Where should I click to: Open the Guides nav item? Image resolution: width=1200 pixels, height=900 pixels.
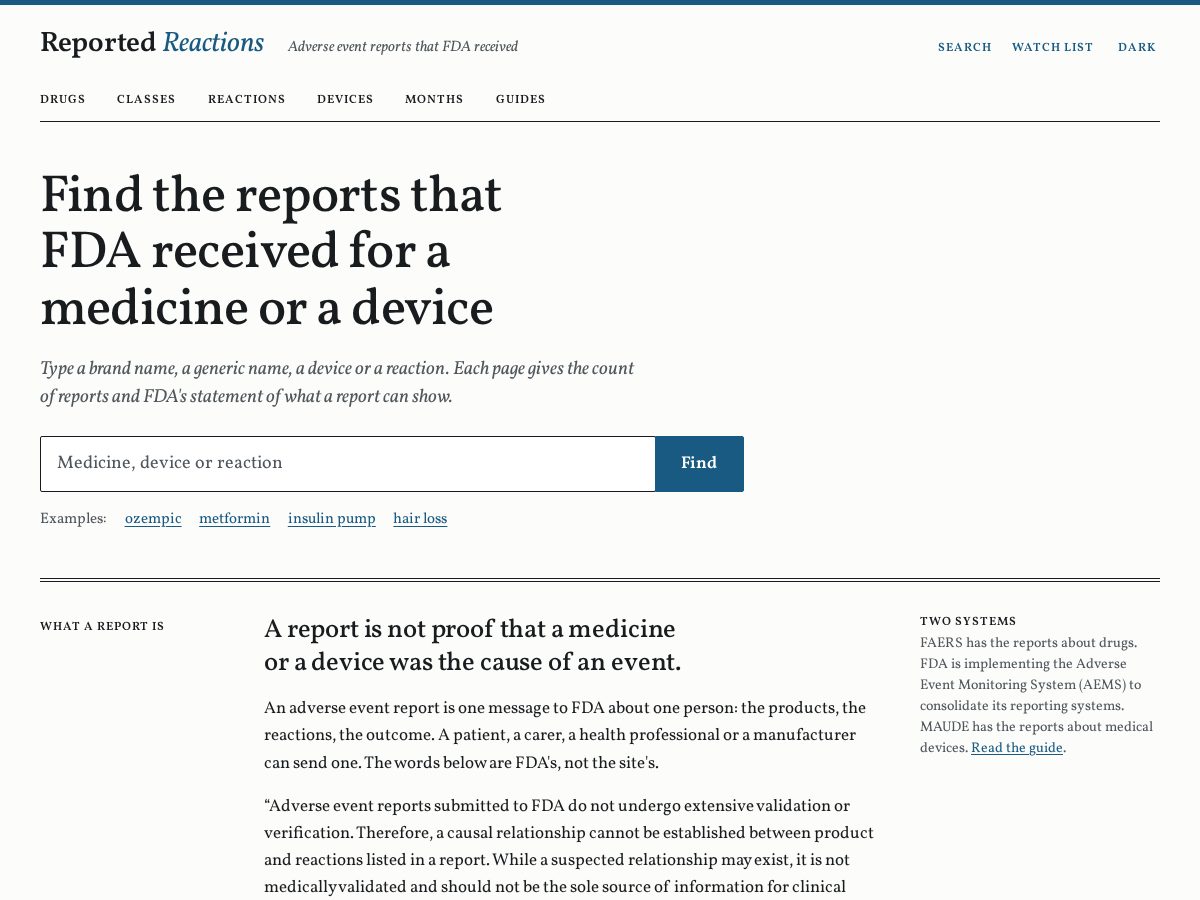click(521, 99)
